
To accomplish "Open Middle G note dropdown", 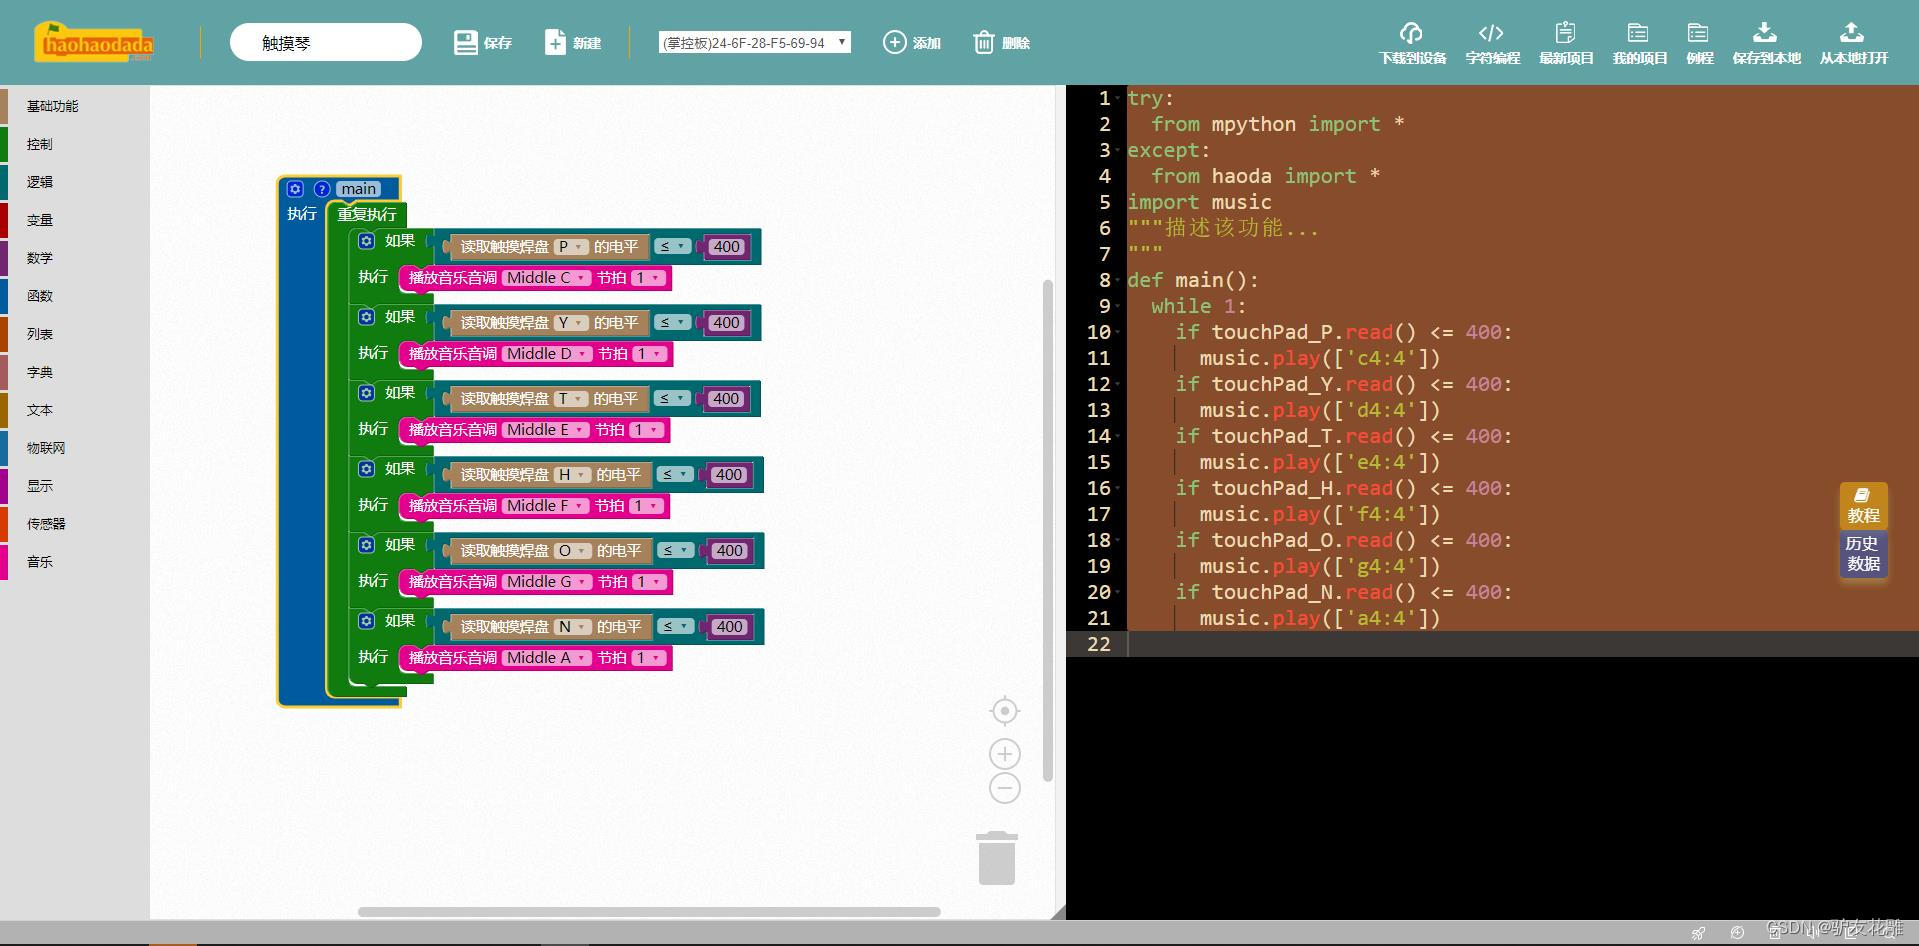I will coord(546,582).
